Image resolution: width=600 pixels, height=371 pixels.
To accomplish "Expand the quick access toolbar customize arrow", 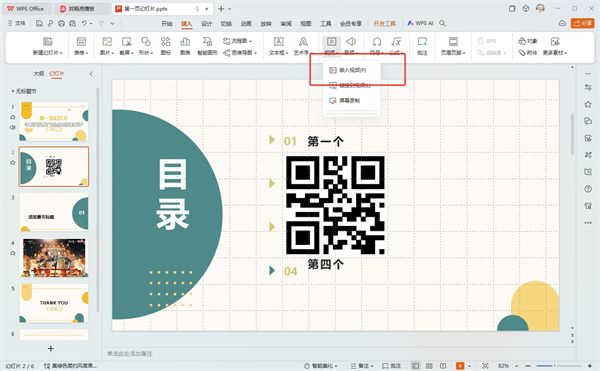I will click(112, 24).
